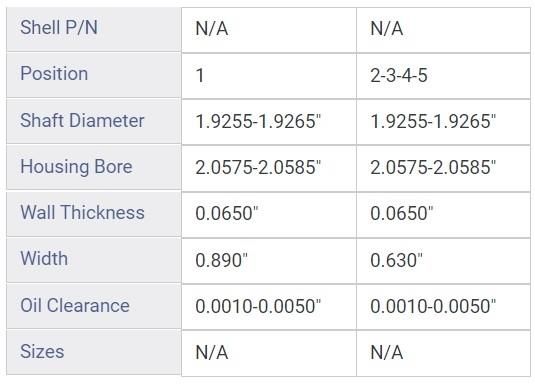Click the Oil Clearance label cell
Screen dimensions: 535x388
point(93,306)
